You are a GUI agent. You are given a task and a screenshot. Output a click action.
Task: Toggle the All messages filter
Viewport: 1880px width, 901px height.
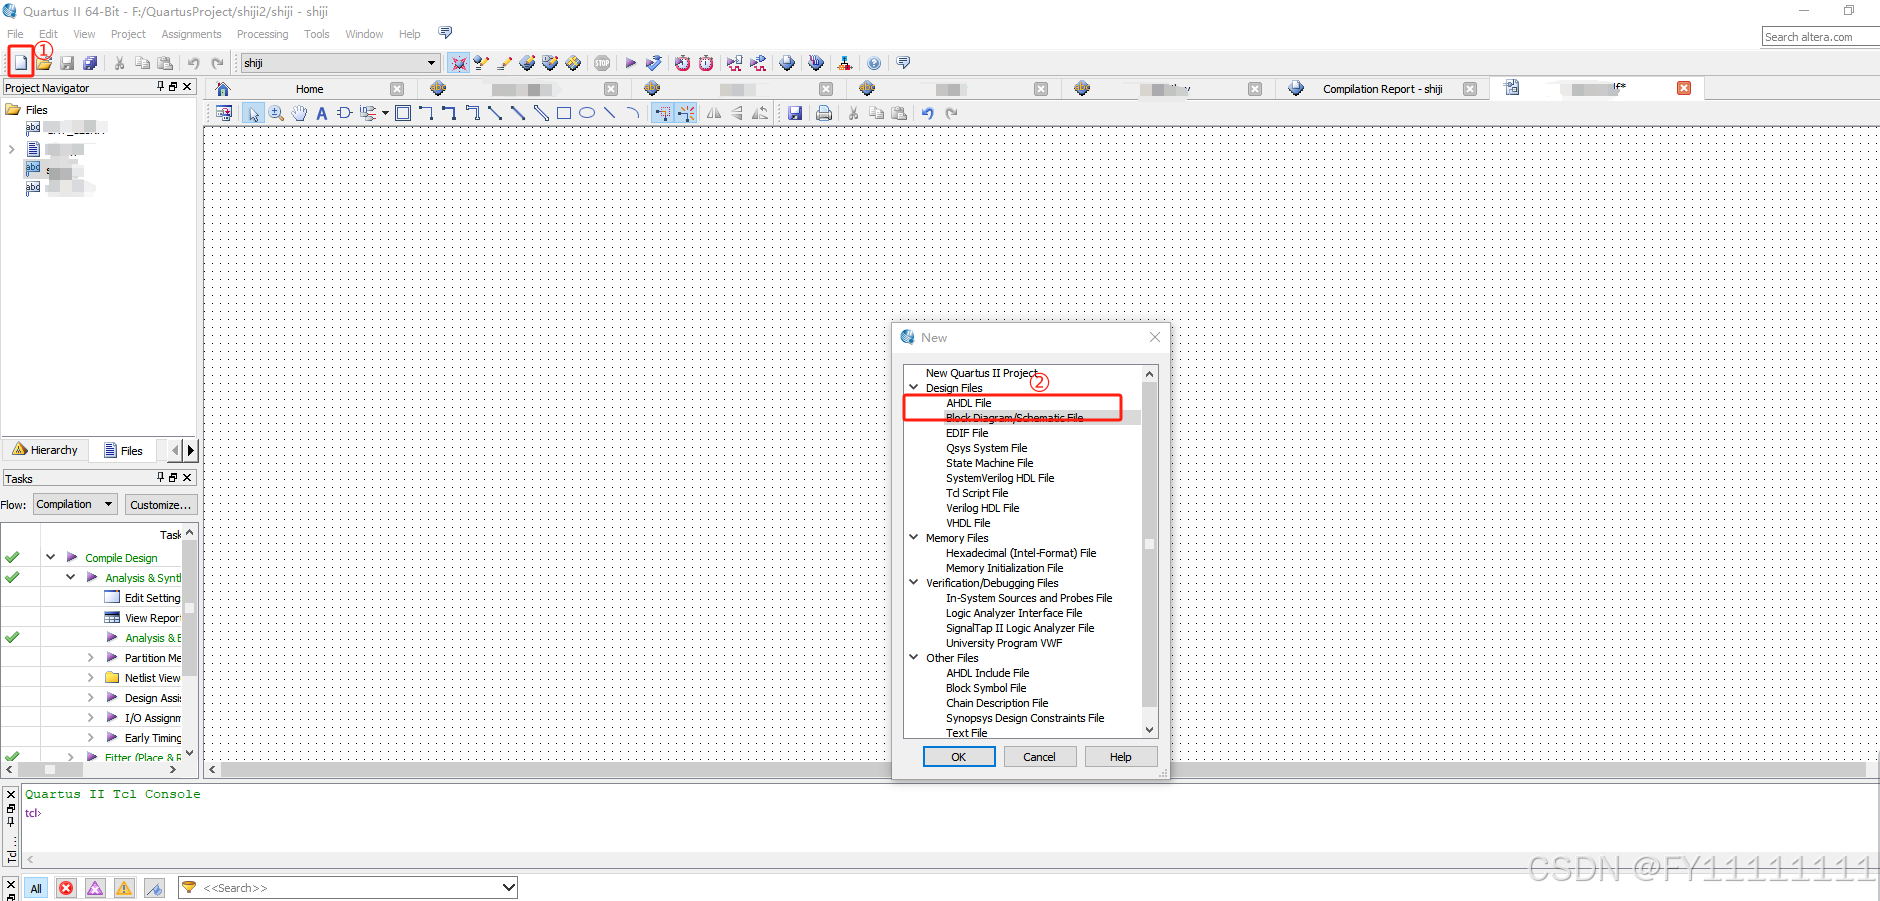(36, 888)
